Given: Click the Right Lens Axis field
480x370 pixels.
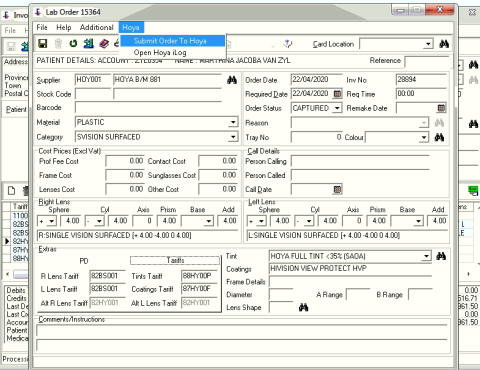Looking at the screenshot, I should [143, 221].
